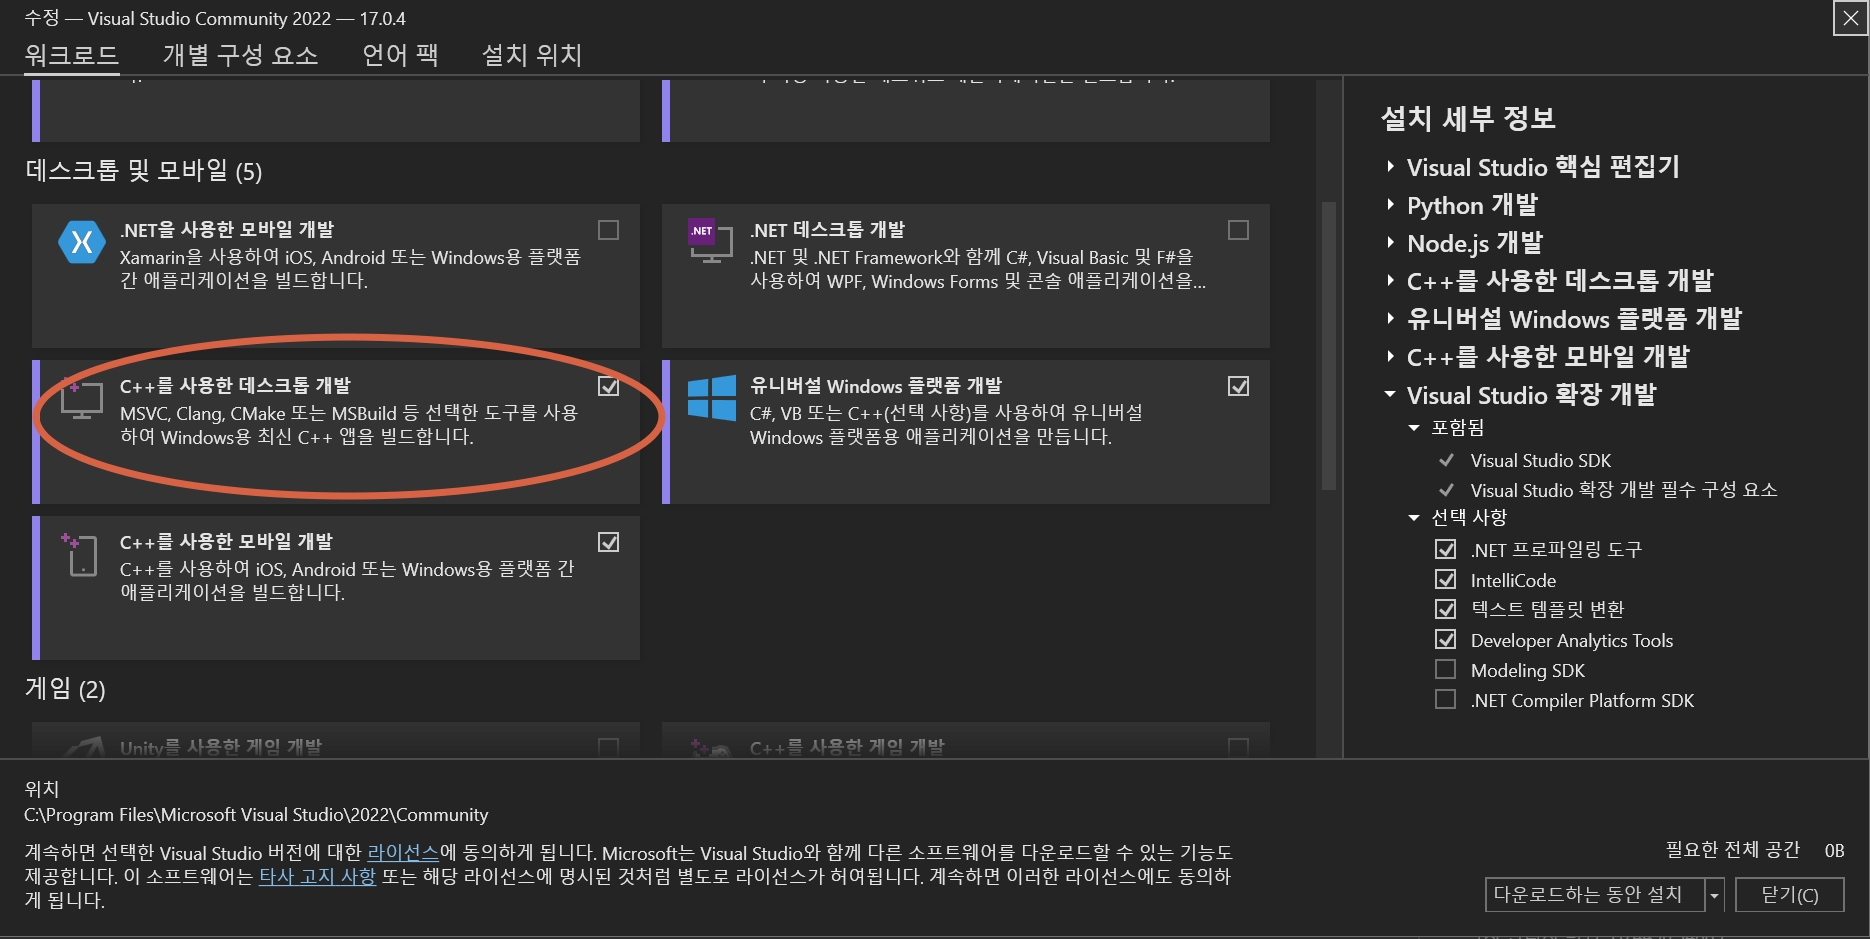Enable Modeling SDK option
This screenshot has width=1870, height=939.
[1445, 669]
